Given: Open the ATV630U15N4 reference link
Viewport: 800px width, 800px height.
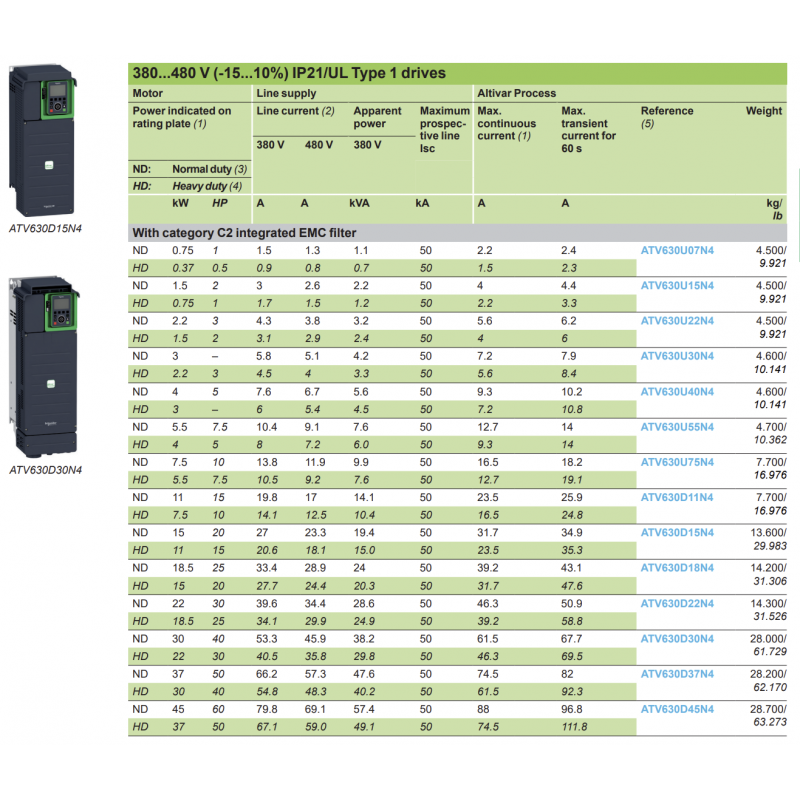Looking at the screenshot, I should 677,285.
